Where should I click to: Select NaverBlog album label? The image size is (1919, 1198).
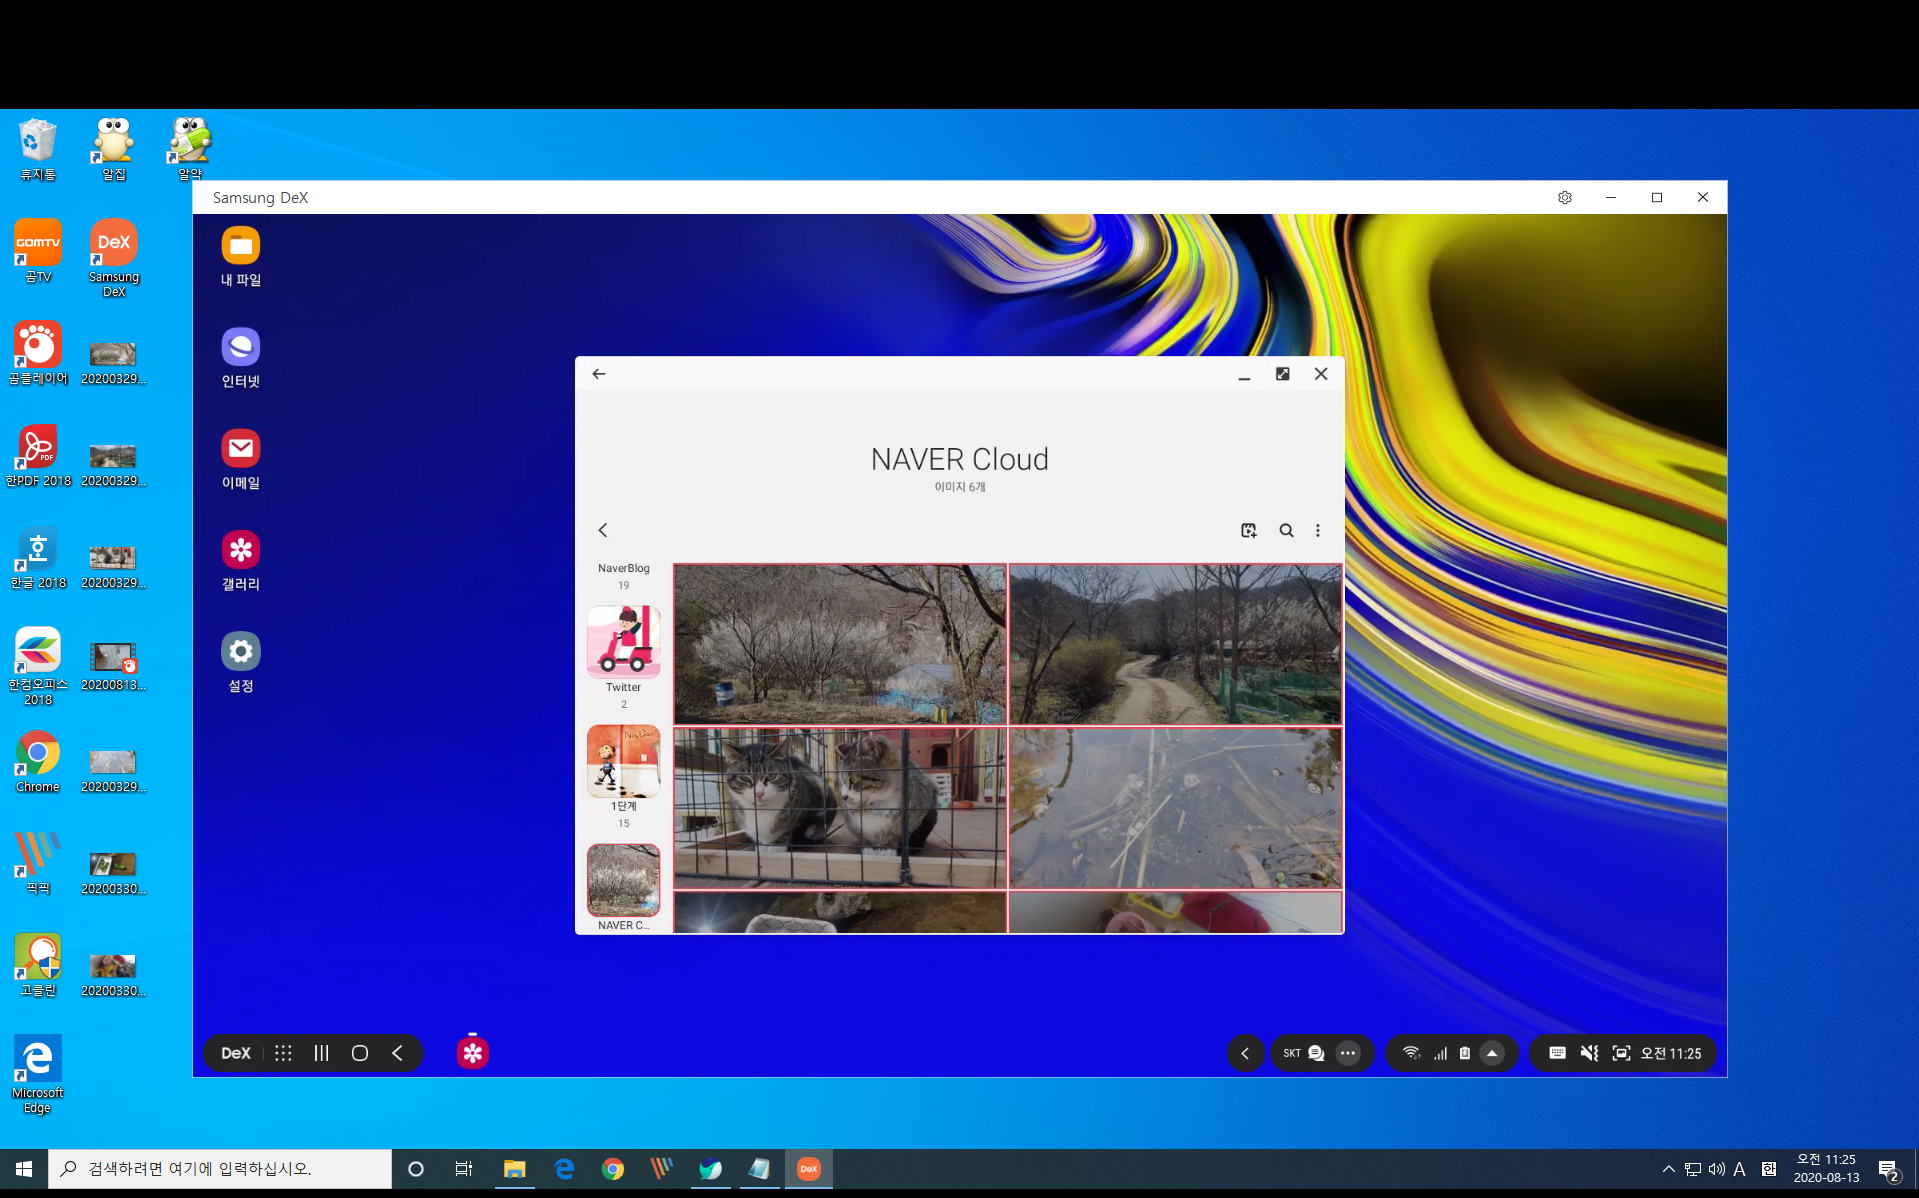[623, 568]
